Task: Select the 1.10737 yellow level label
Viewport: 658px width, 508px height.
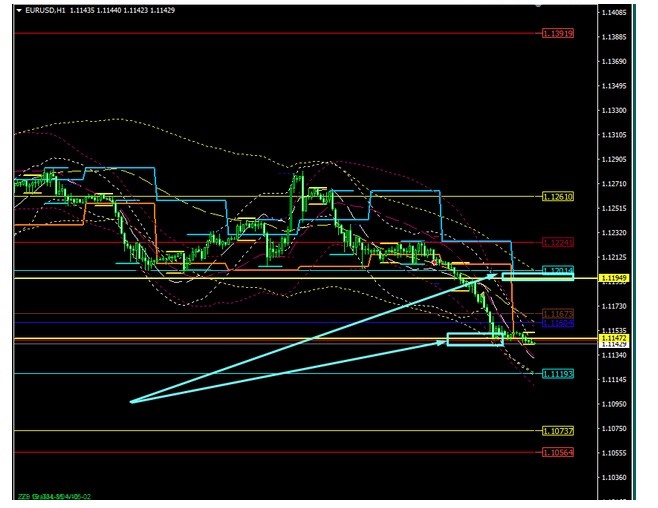Action: point(558,431)
